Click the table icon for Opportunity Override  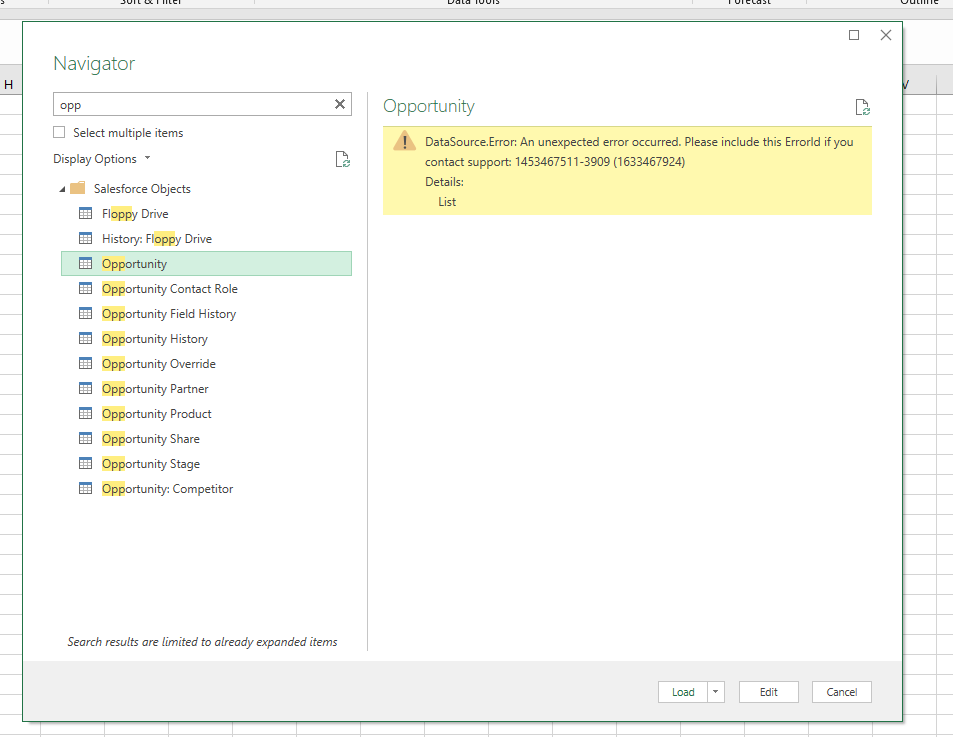[x=86, y=363]
